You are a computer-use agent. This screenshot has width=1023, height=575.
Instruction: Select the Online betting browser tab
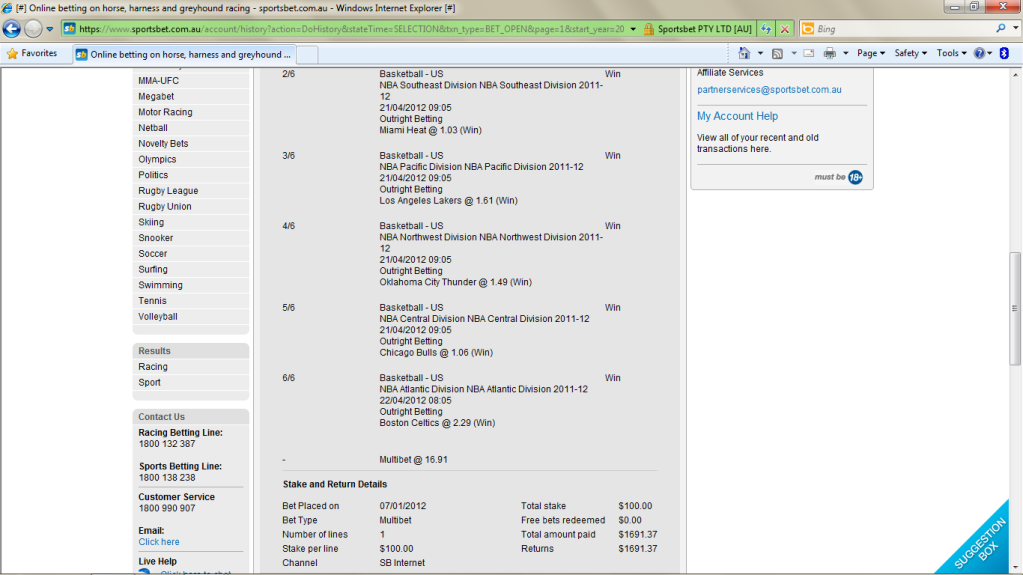point(184,54)
